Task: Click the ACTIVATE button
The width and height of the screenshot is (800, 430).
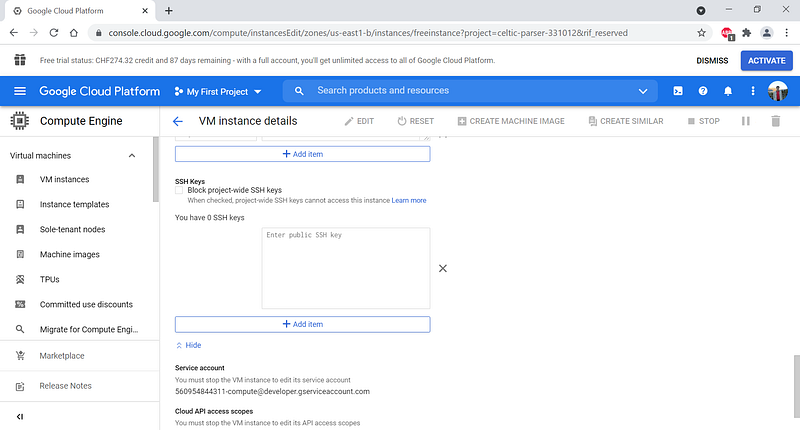Action: [766, 60]
